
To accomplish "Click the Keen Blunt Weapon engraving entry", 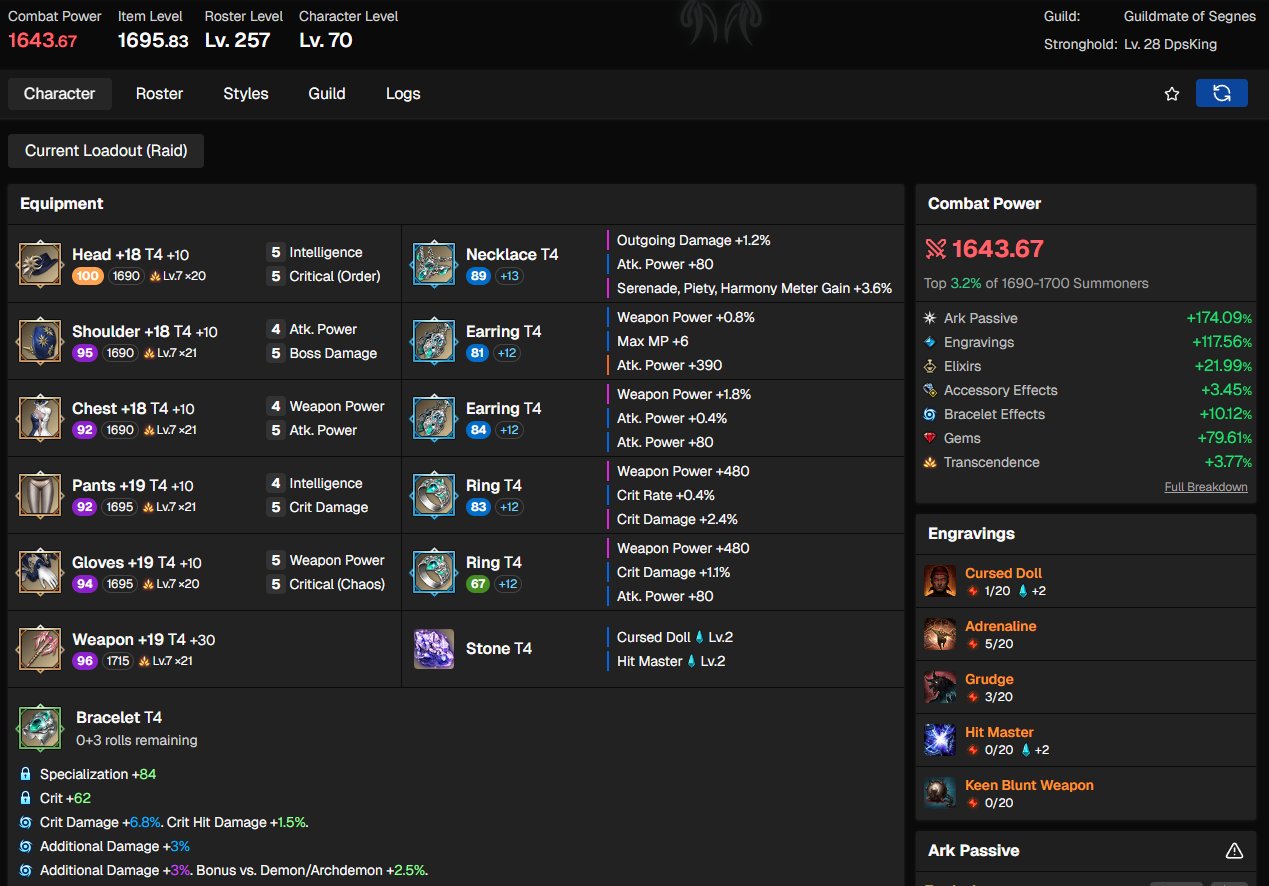I will pyautogui.click(x=1028, y=785).
